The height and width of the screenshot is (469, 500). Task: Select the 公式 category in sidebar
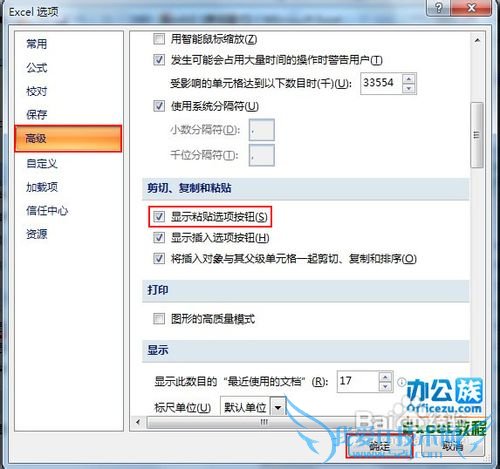pyautogui.click(x=37, y=68)
